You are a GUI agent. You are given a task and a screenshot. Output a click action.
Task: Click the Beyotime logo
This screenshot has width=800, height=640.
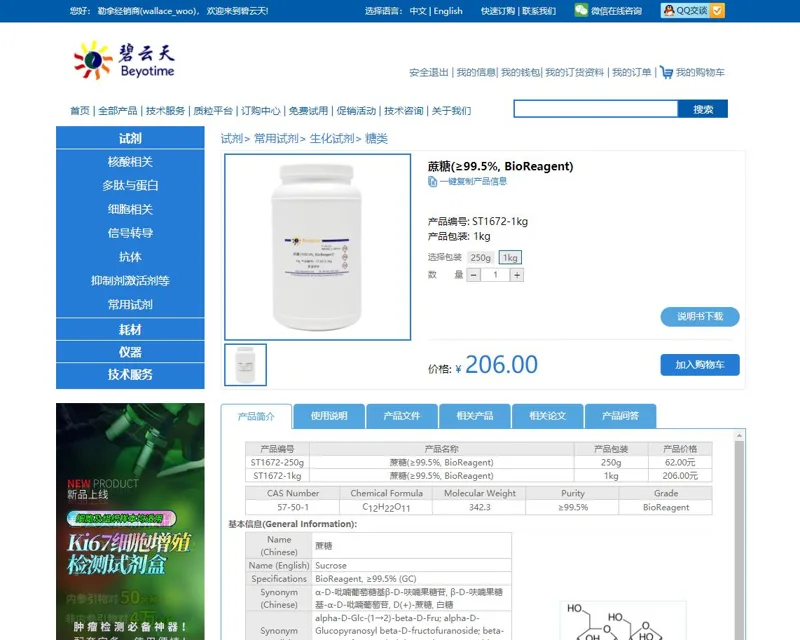(124, 60)
